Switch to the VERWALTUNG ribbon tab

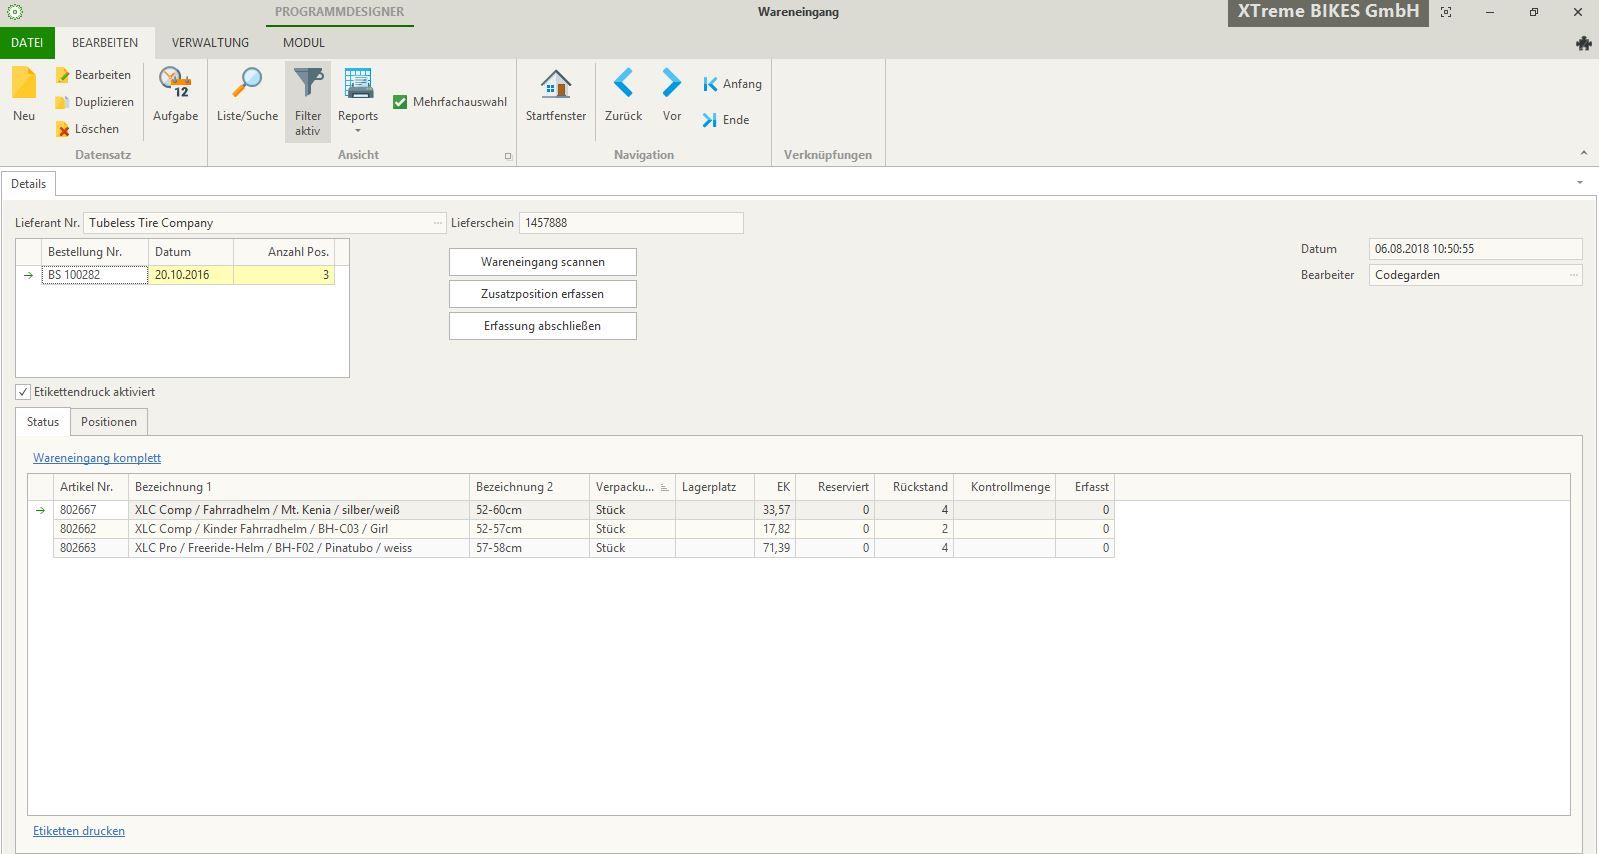click(x=210, y=43)
